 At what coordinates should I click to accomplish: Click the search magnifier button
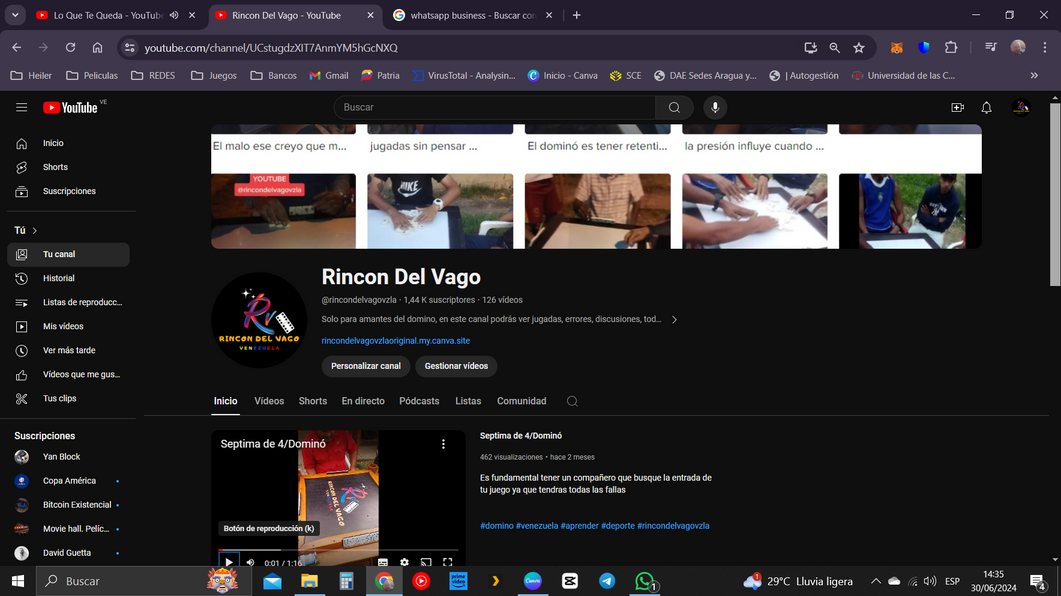[674, 108]
